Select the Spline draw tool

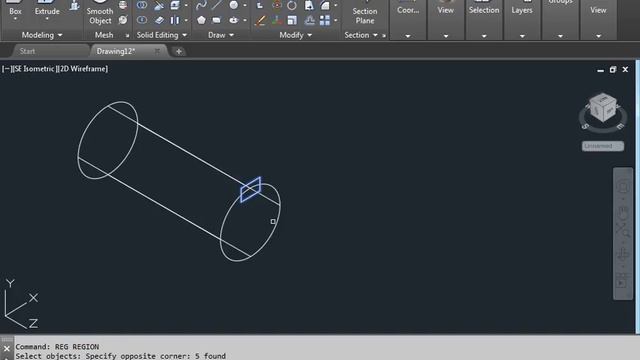201,5
